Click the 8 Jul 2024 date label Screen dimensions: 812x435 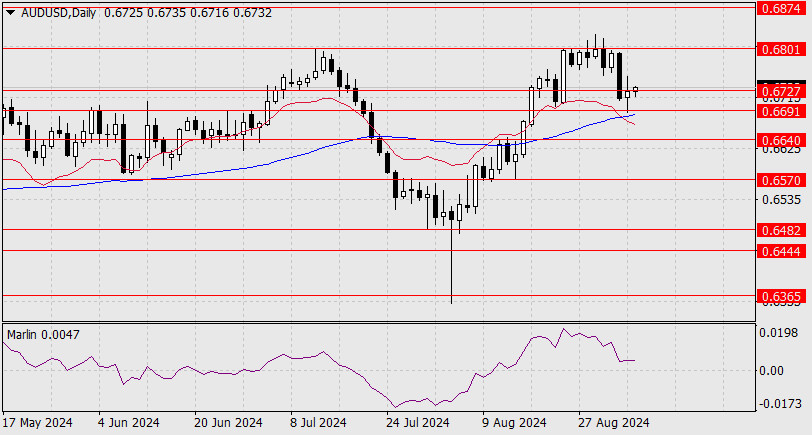click(318, 423)
